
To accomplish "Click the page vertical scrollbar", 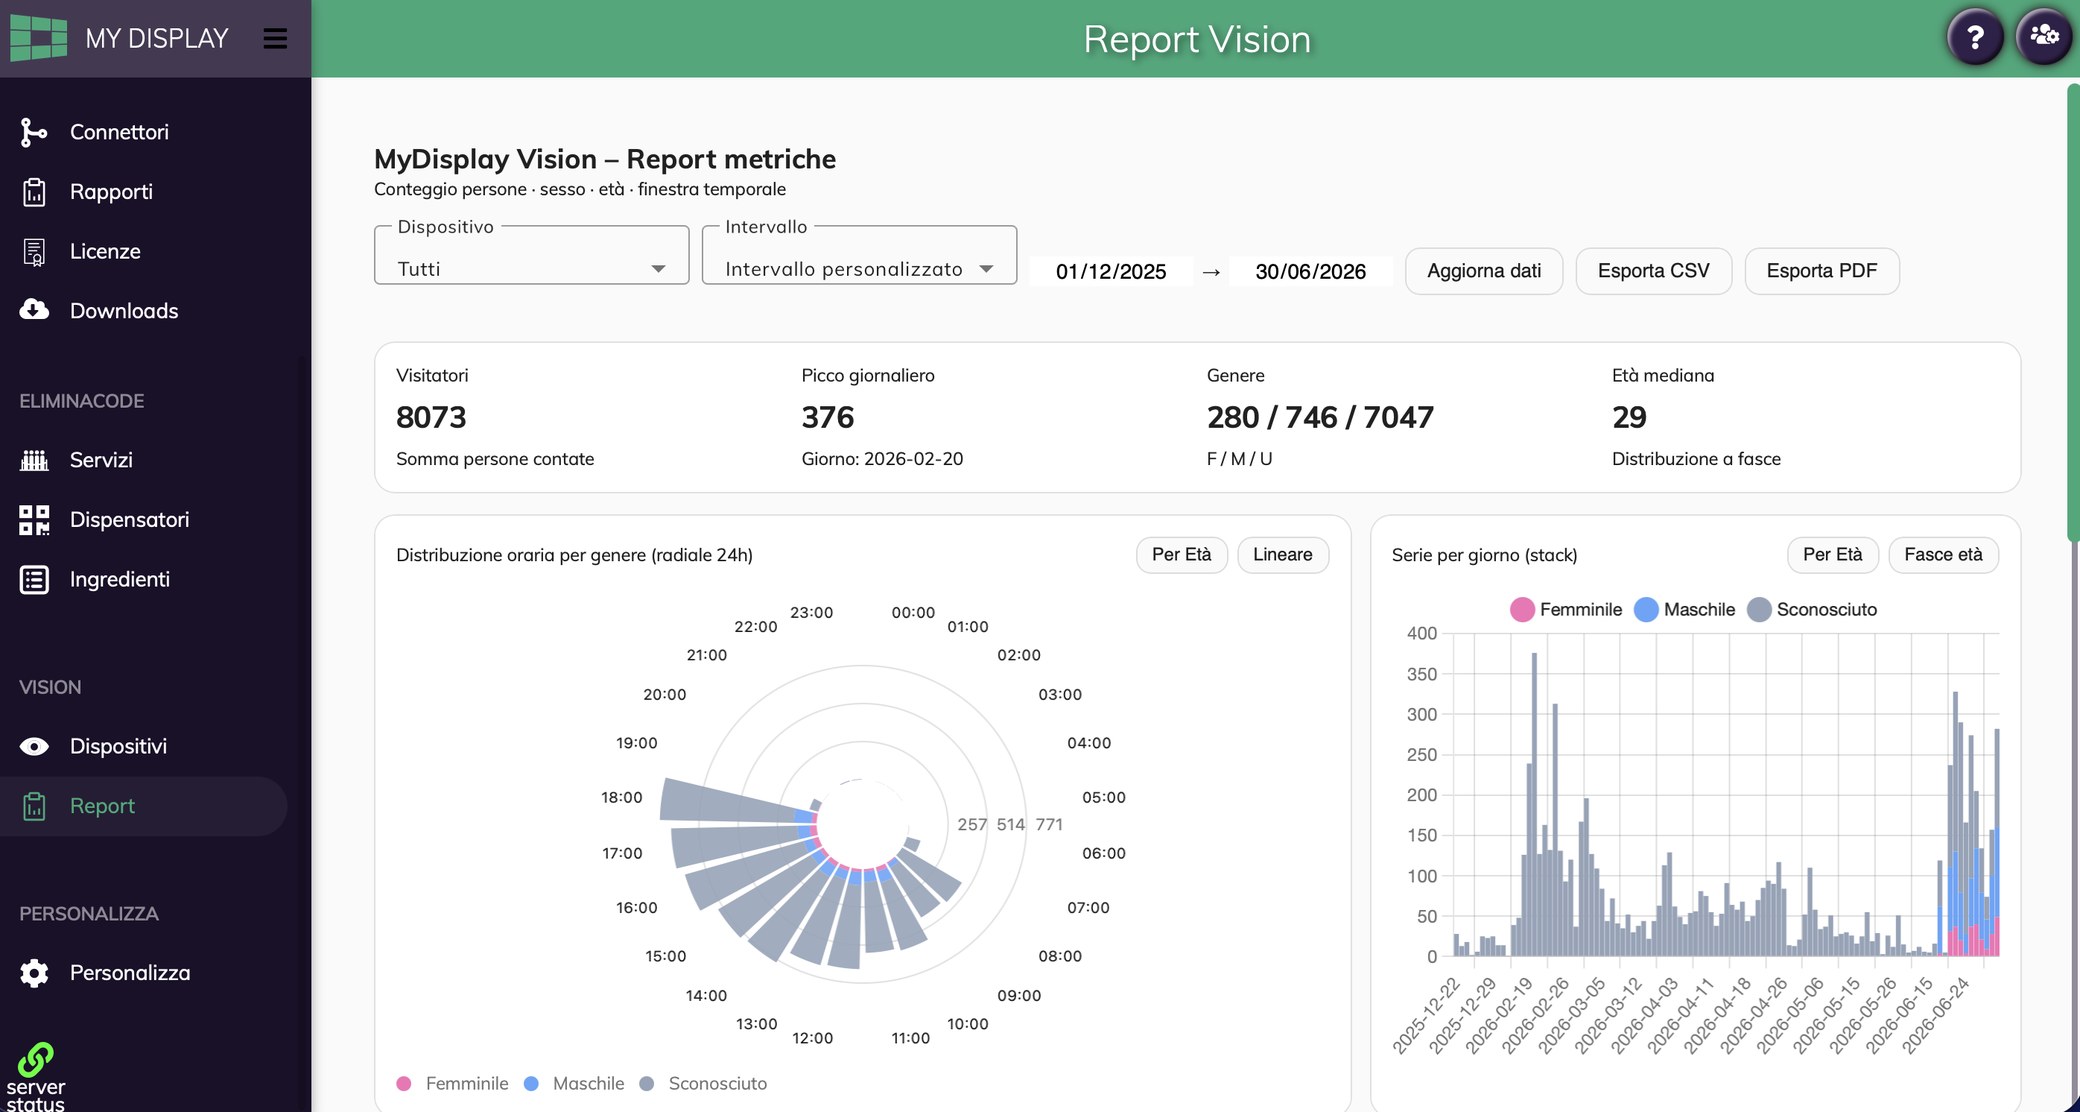I will pos(2072,312).
